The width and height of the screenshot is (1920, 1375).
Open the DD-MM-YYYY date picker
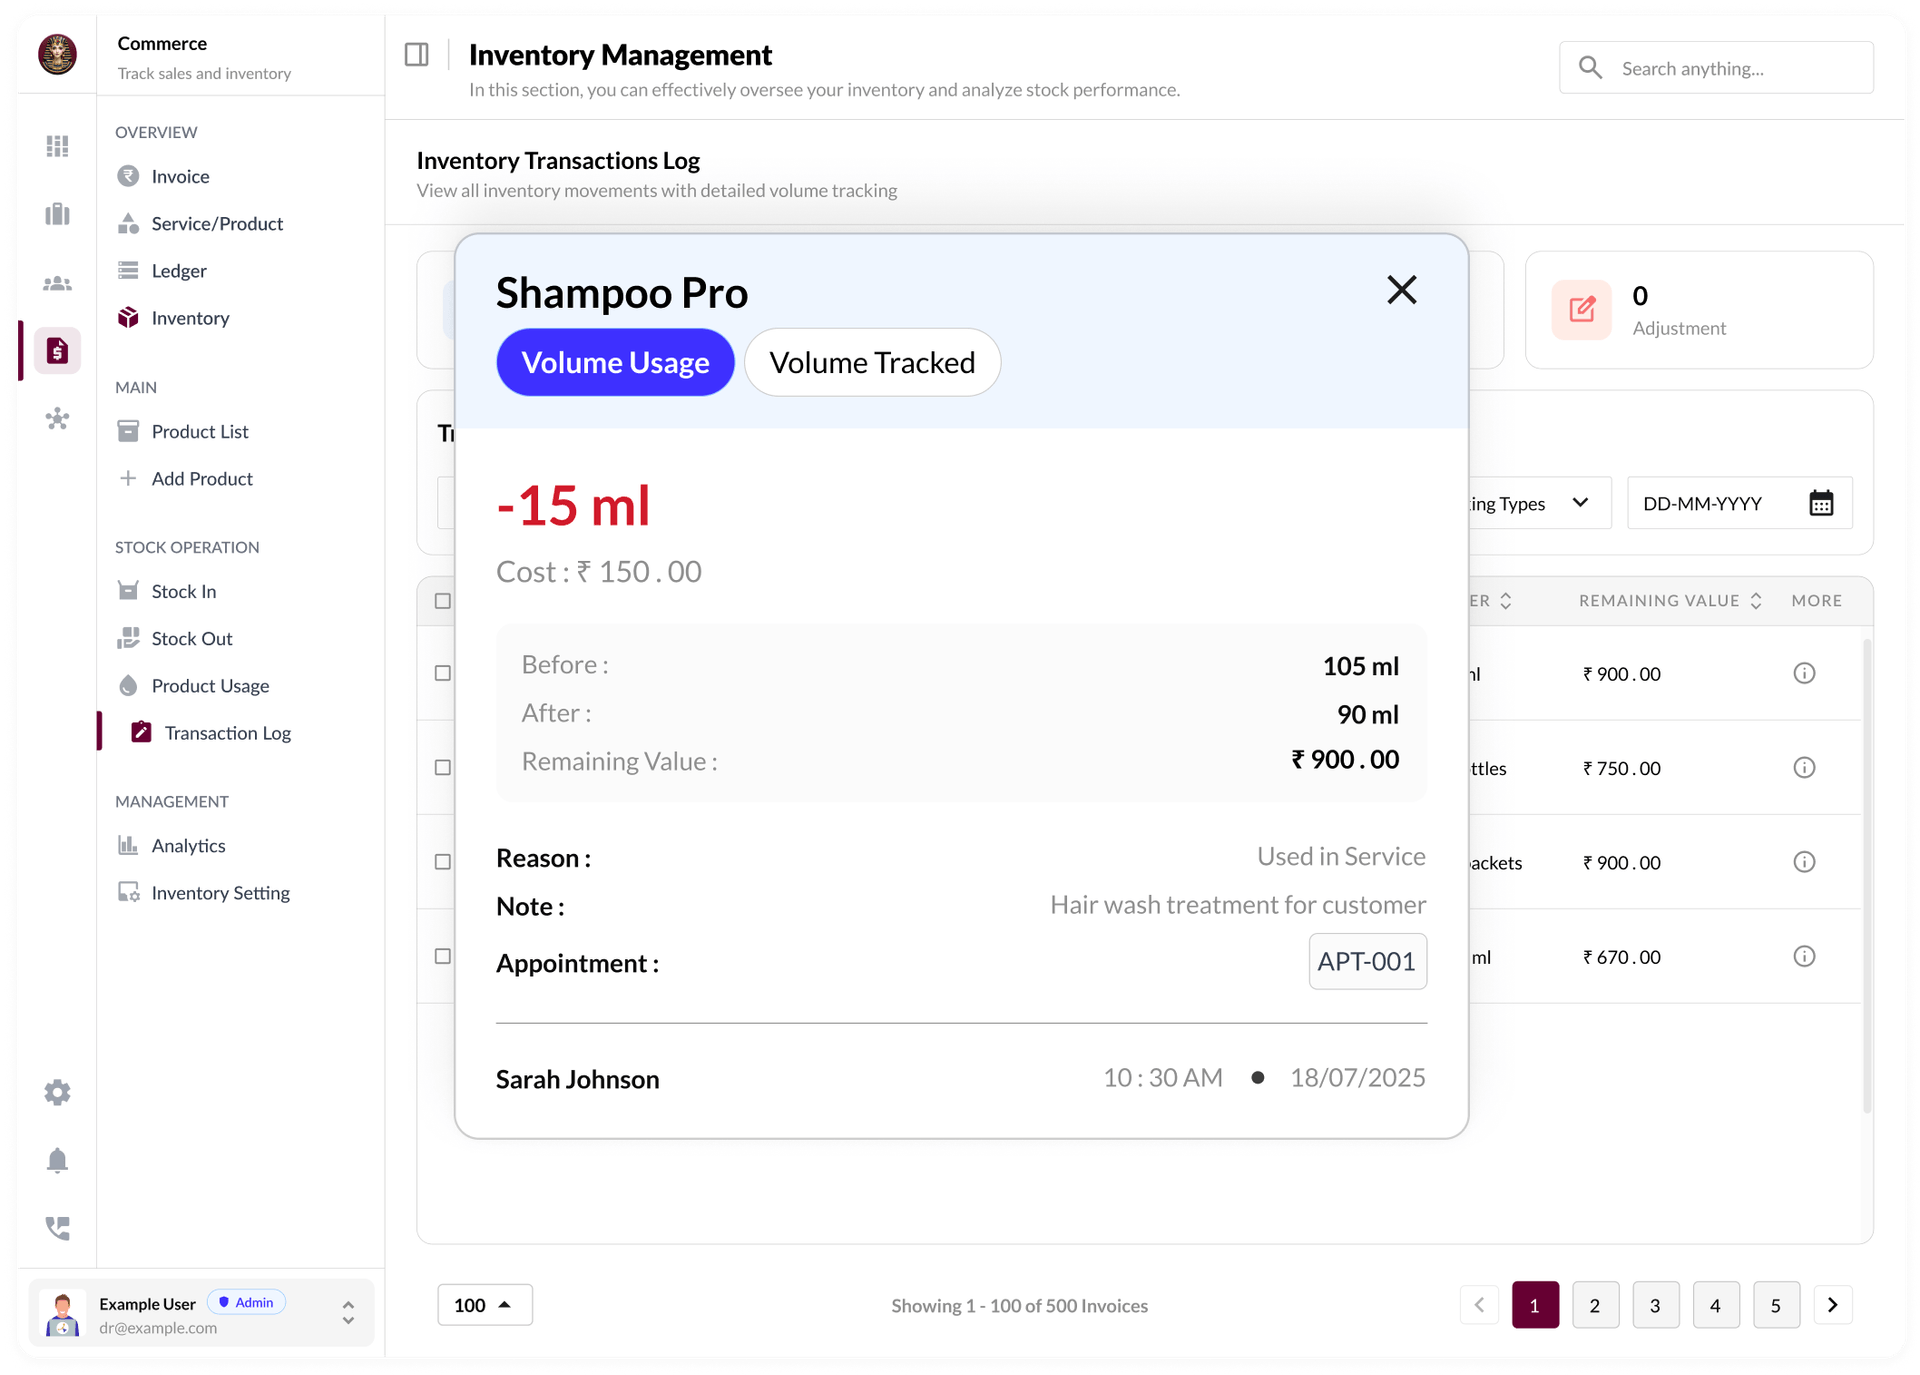pos(1740,503)
